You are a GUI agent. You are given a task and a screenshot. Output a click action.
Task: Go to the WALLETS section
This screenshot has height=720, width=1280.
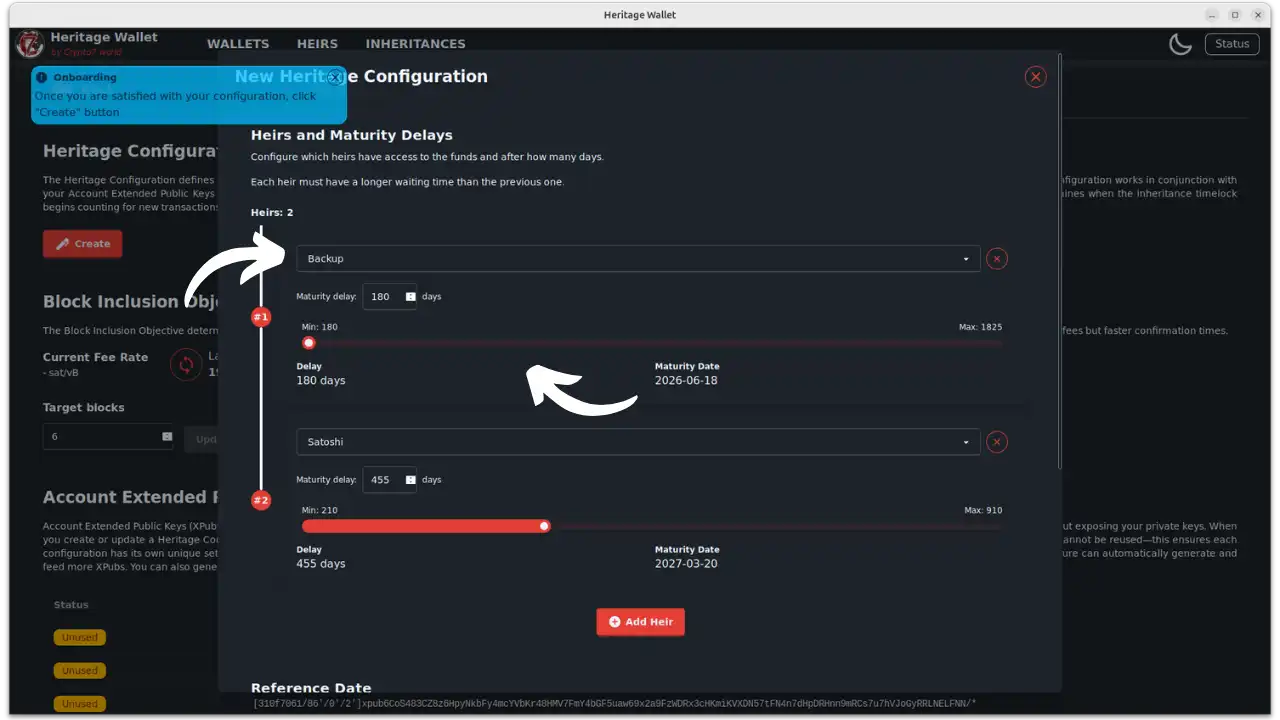(x=238, y=43)
